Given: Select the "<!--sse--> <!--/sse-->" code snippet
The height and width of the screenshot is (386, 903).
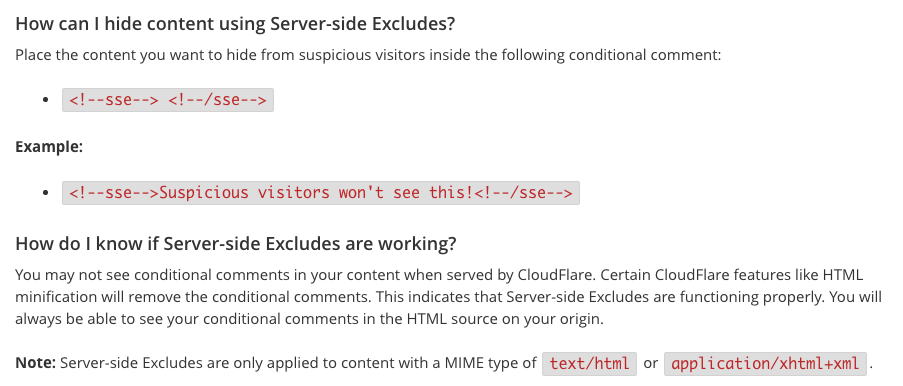Looking at the screenshot, I should [x=168, y=100].
